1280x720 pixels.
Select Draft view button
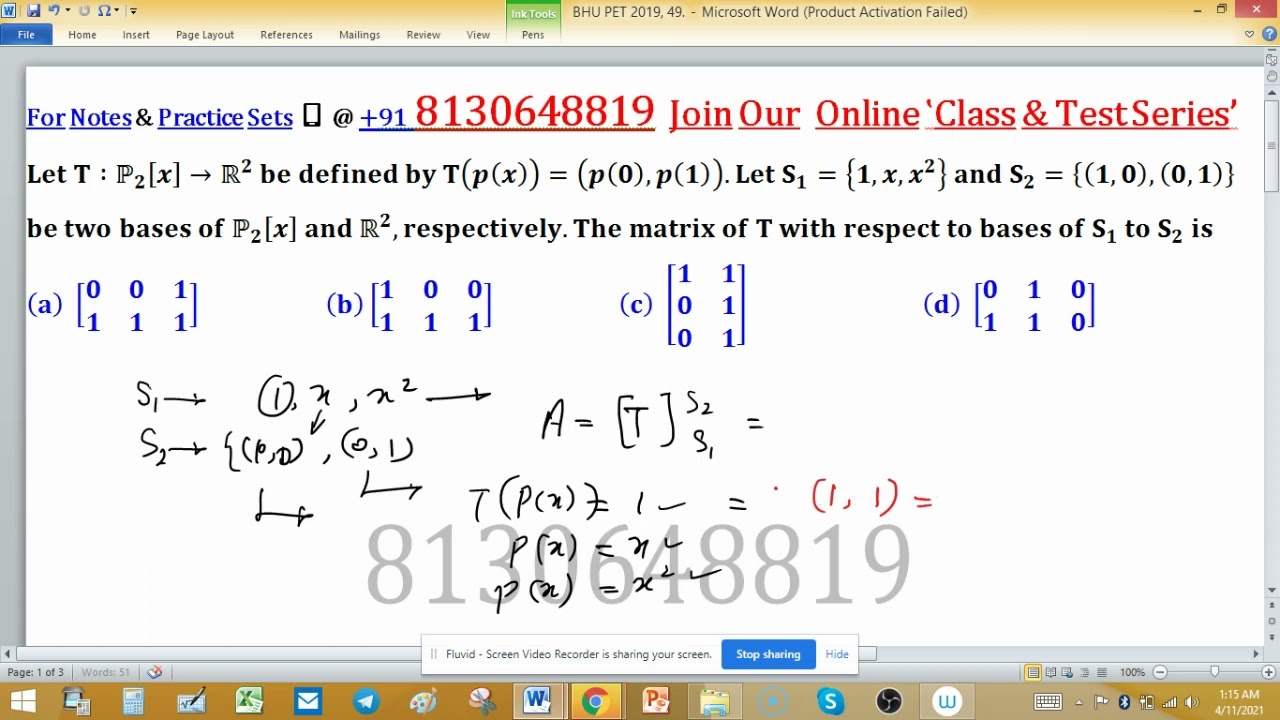tap(1102, 672)
